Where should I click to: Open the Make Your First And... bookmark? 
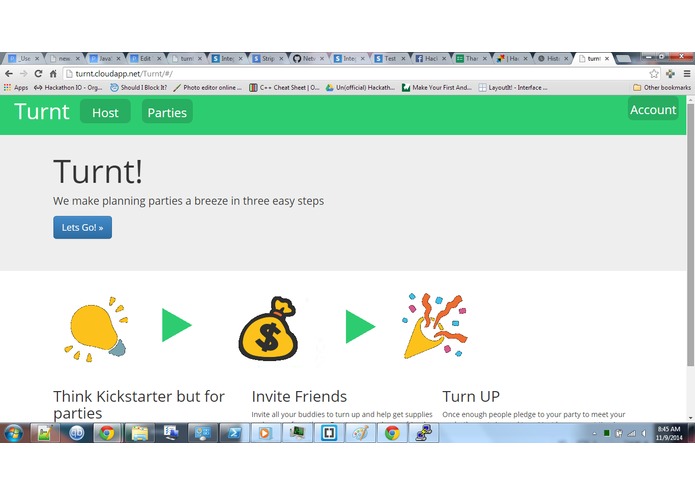437,88
